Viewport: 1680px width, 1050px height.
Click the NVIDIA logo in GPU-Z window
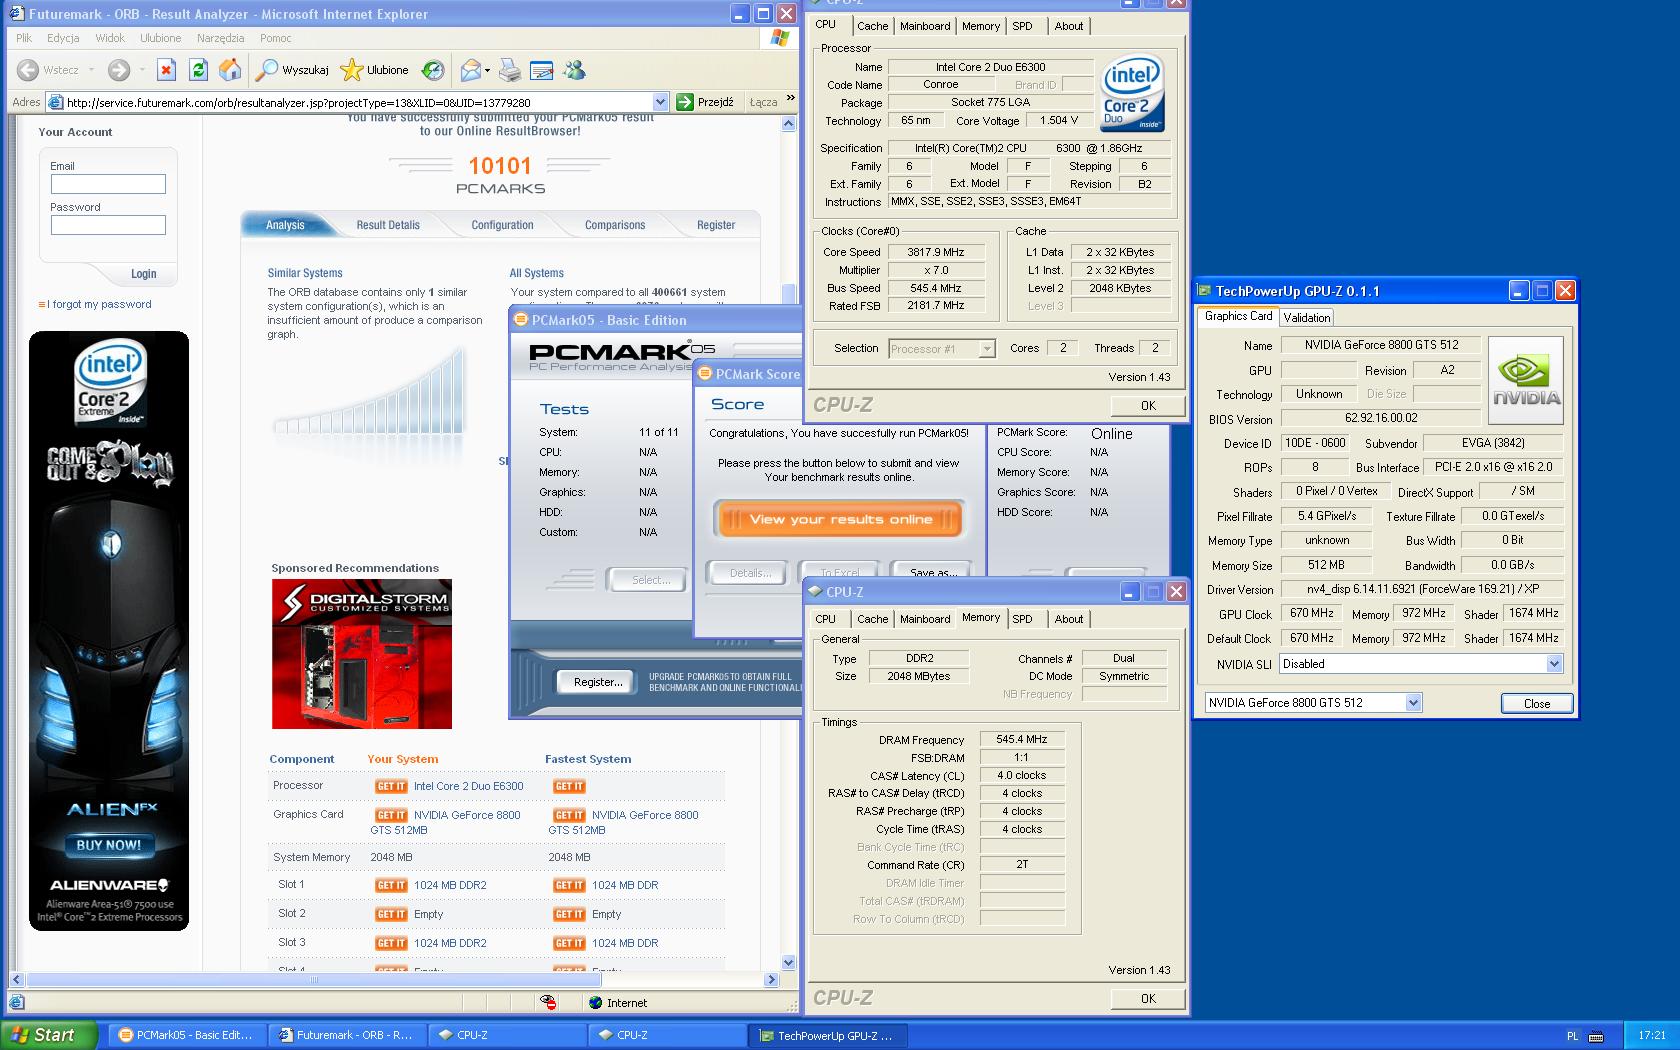(x=1525, y=380)
